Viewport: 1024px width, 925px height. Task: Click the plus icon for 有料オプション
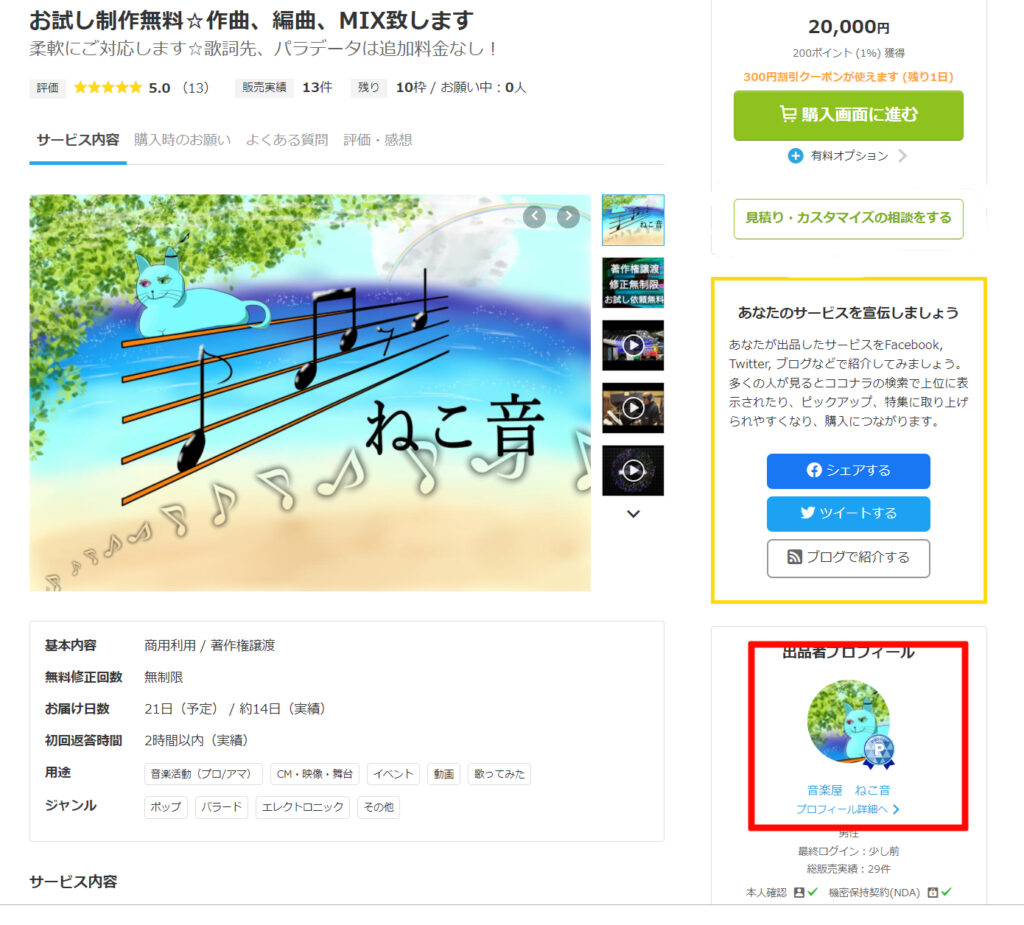(795, 155)
